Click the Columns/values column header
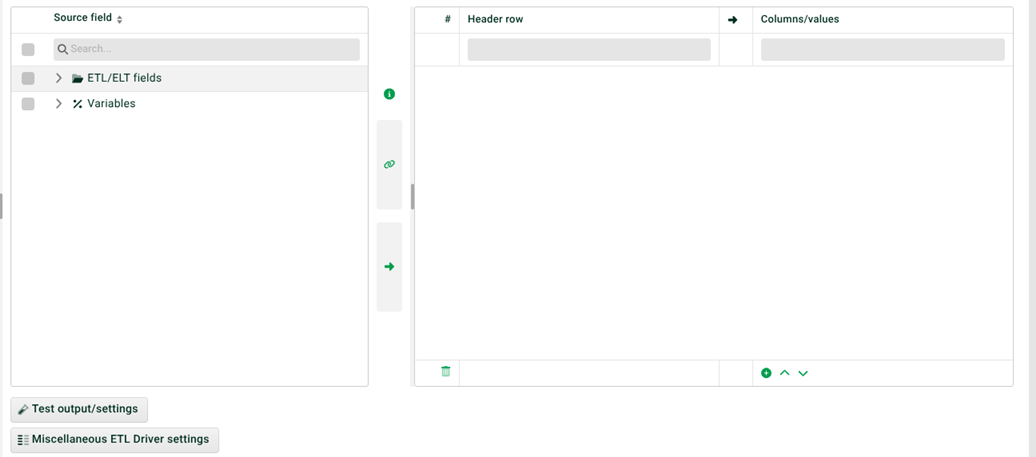This screenshot has width=1036, height=457. (x=800, y=19)
